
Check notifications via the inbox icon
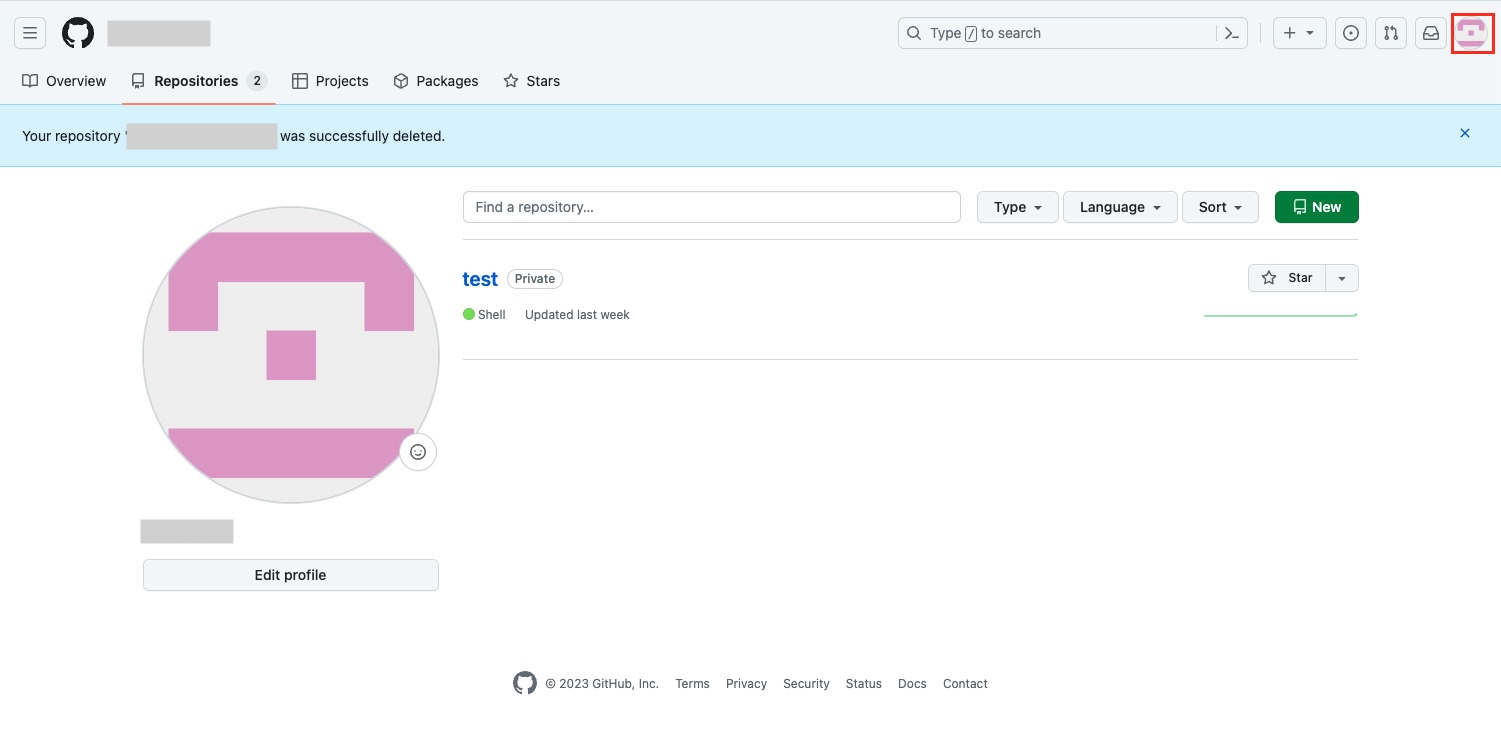pyautogui.click(x=1430, y=33)
